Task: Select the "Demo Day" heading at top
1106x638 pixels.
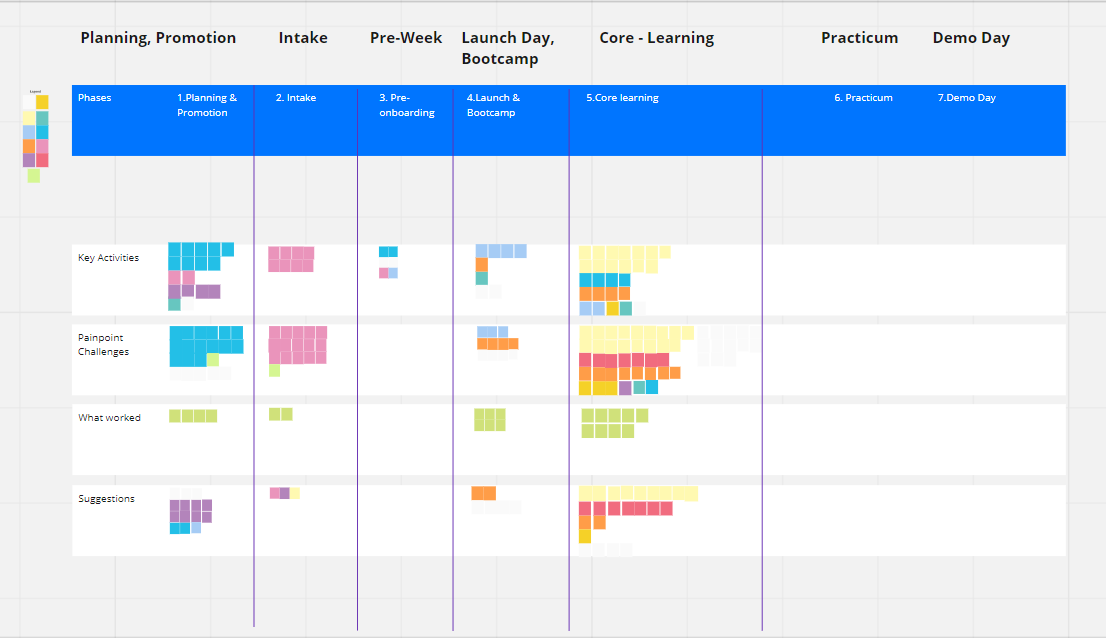Action: 971,38
